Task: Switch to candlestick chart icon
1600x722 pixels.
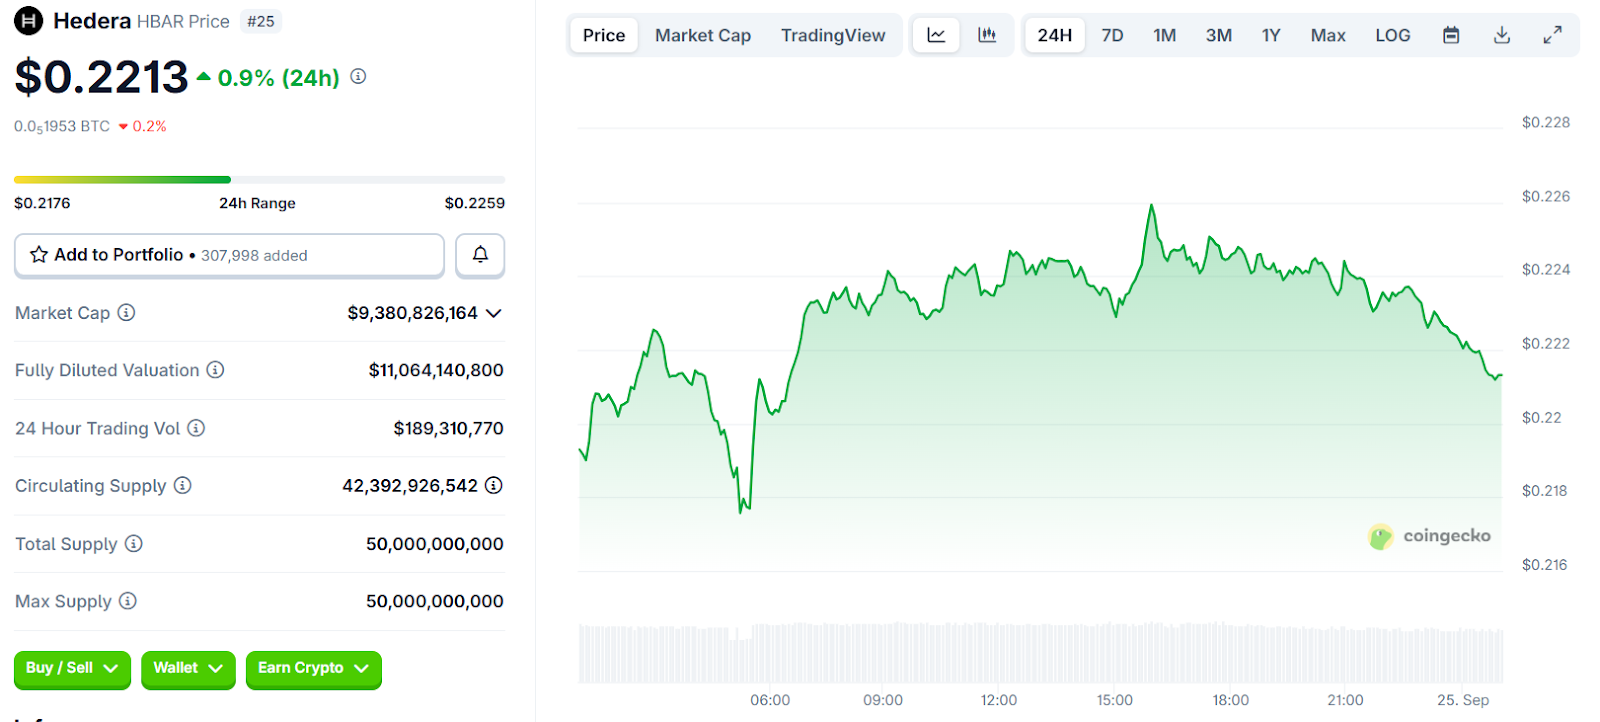Action: pos(987,35)
